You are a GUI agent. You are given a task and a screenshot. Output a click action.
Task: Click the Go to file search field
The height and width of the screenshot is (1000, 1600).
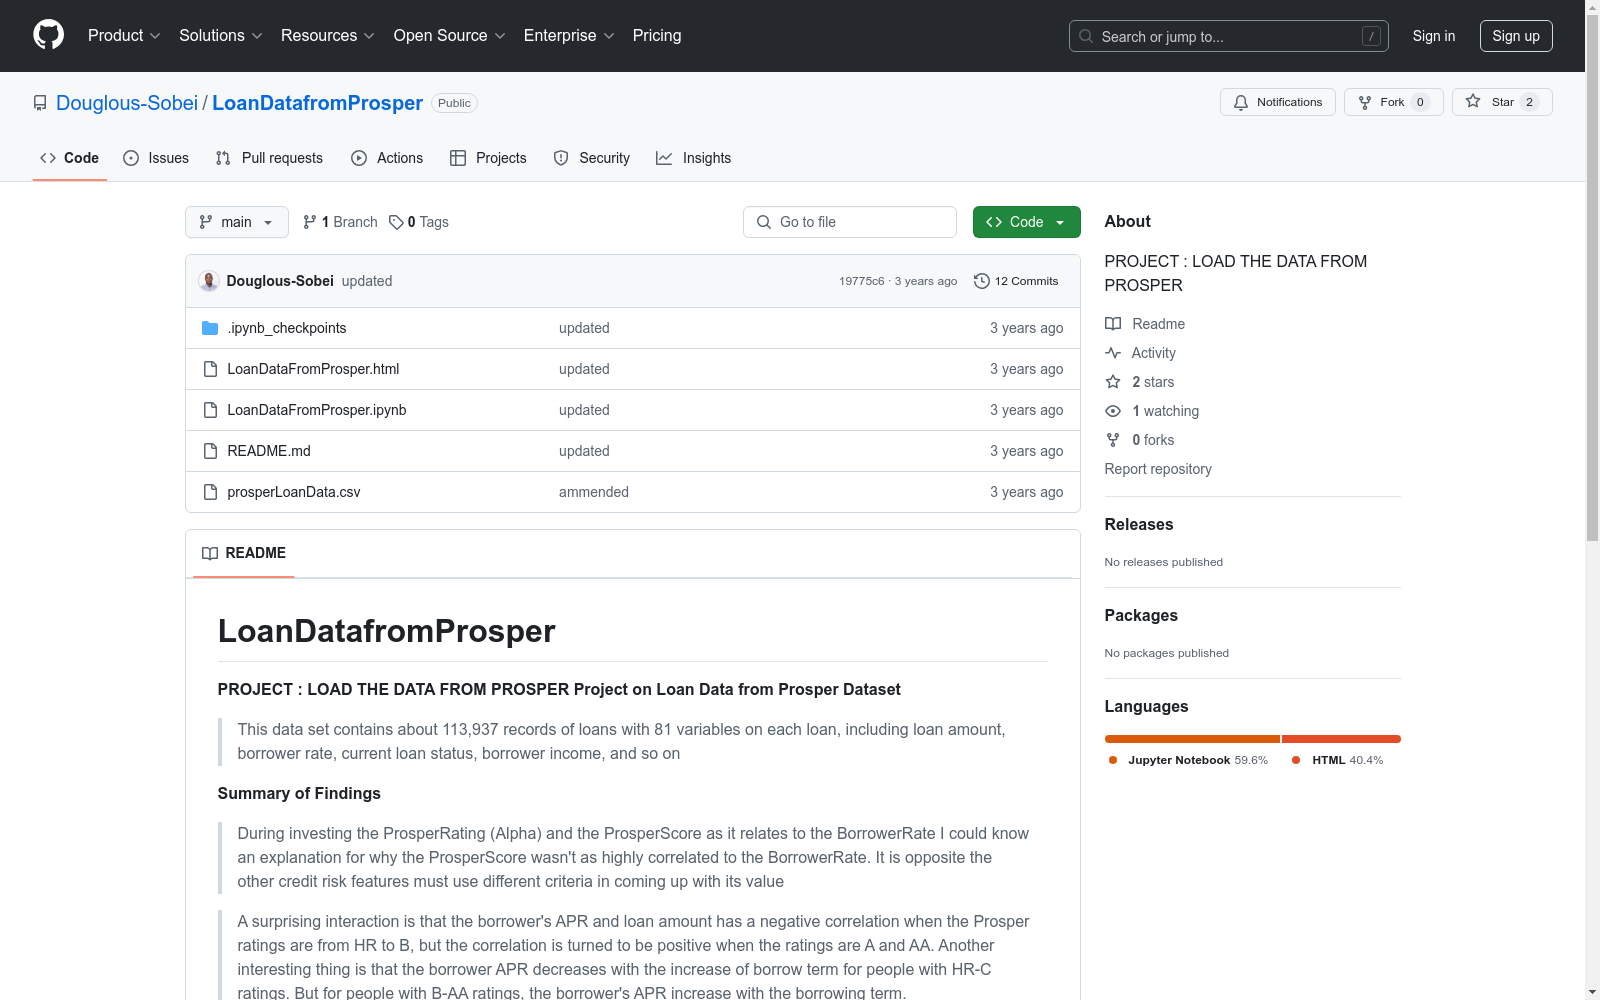tap(849, 222)
